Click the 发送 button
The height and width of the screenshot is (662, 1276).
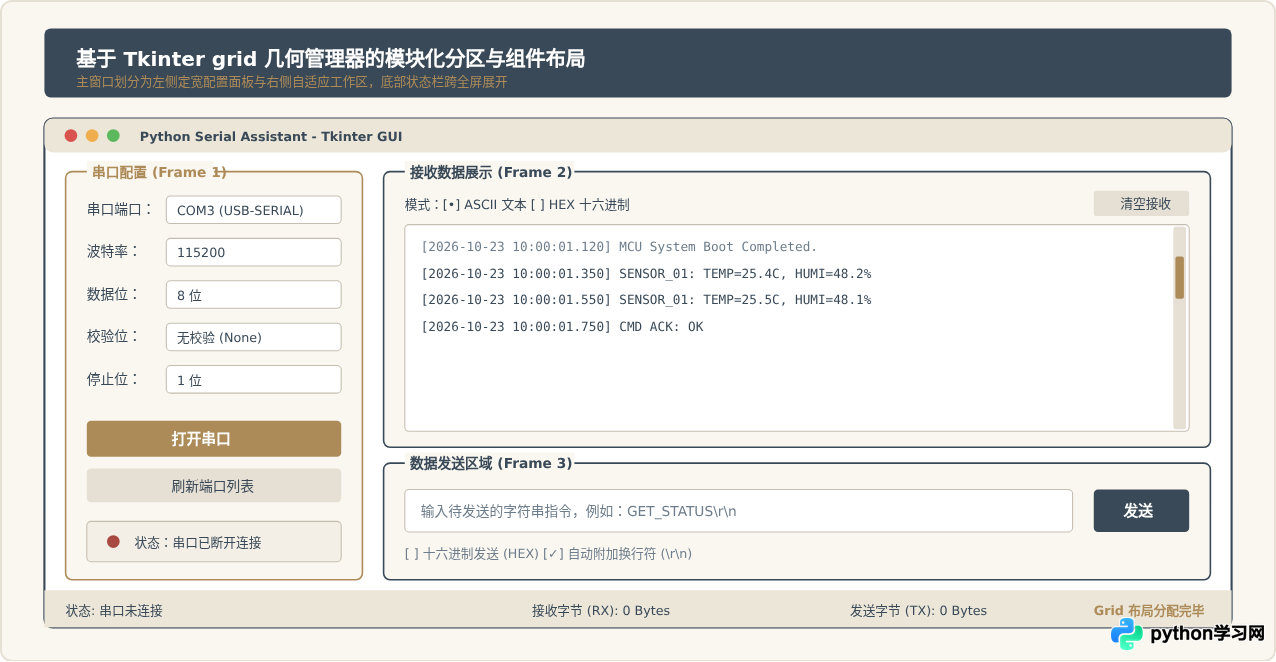click(1141, 511)
